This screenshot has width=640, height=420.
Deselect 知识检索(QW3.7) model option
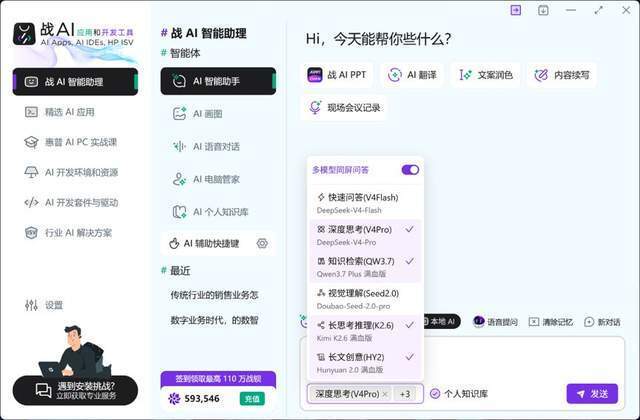tap(365, 267)
